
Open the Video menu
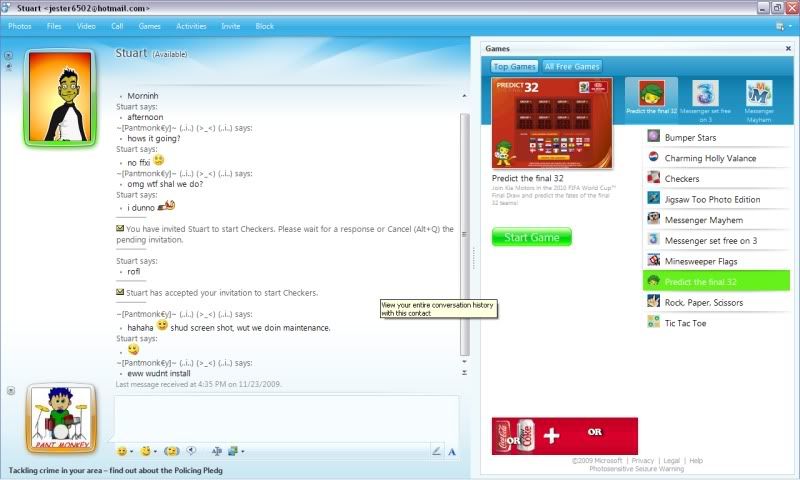(x=86, y=26)
